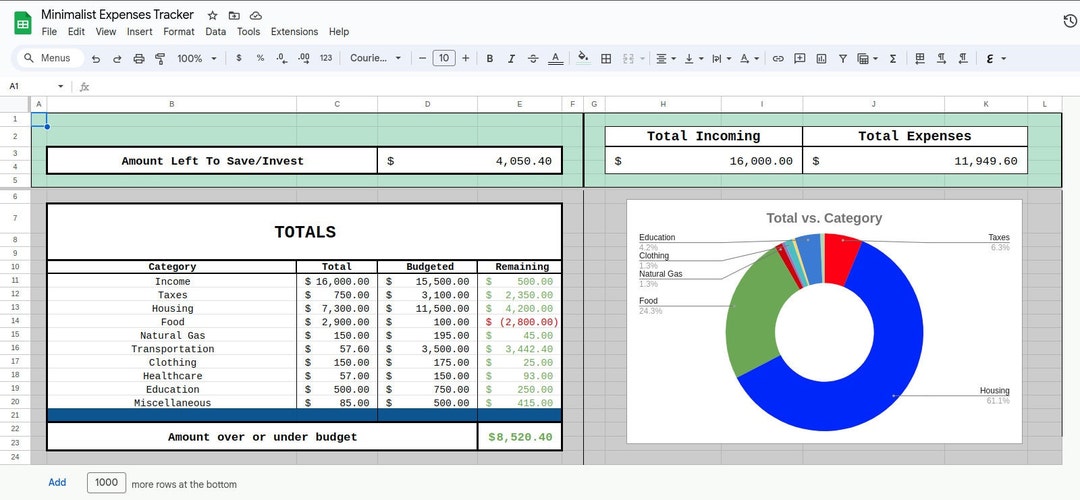Image resolution: width=1080 pixels, height=500 pixels.
Task: Insert a chart
Action: pos(821,59)
